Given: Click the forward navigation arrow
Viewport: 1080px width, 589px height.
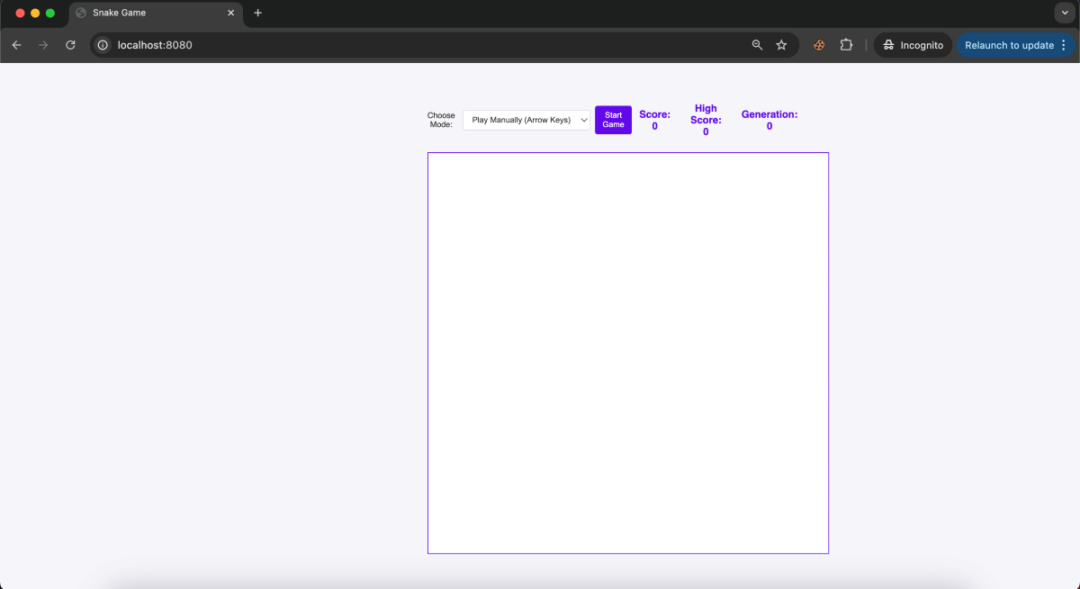Looking at the screenshot, I should coord(42,45).
